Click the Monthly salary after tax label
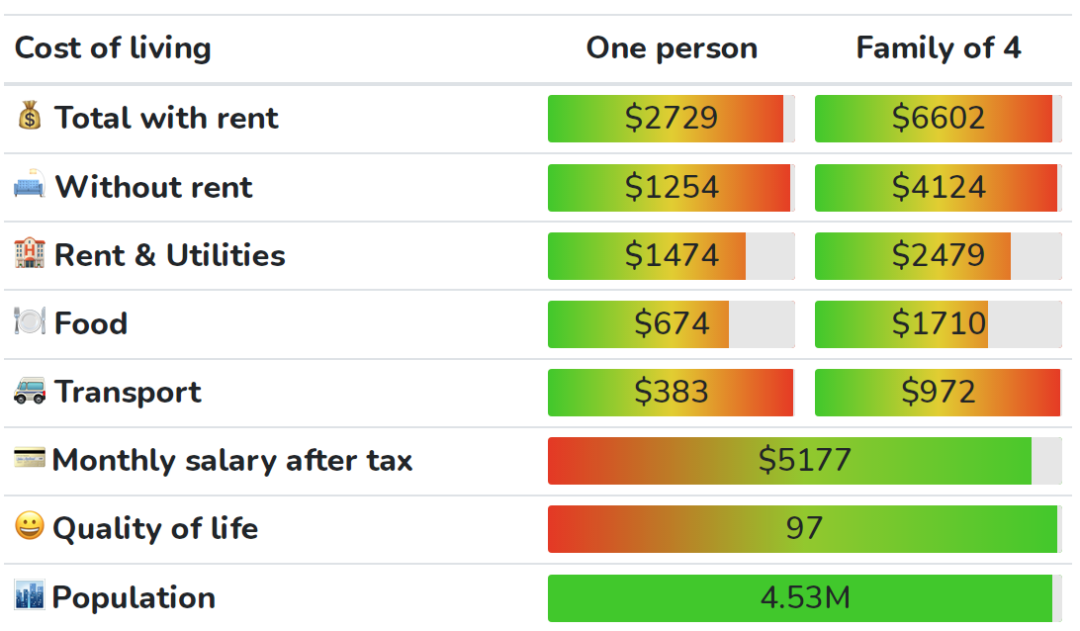 tap(232, 460)
